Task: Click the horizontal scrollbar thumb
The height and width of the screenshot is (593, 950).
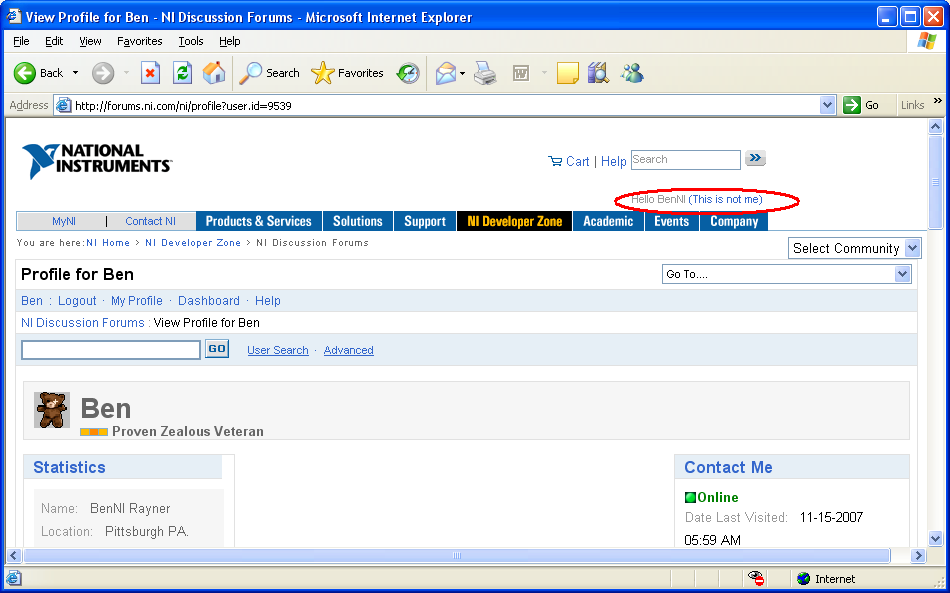Action: tap(457, 555)
